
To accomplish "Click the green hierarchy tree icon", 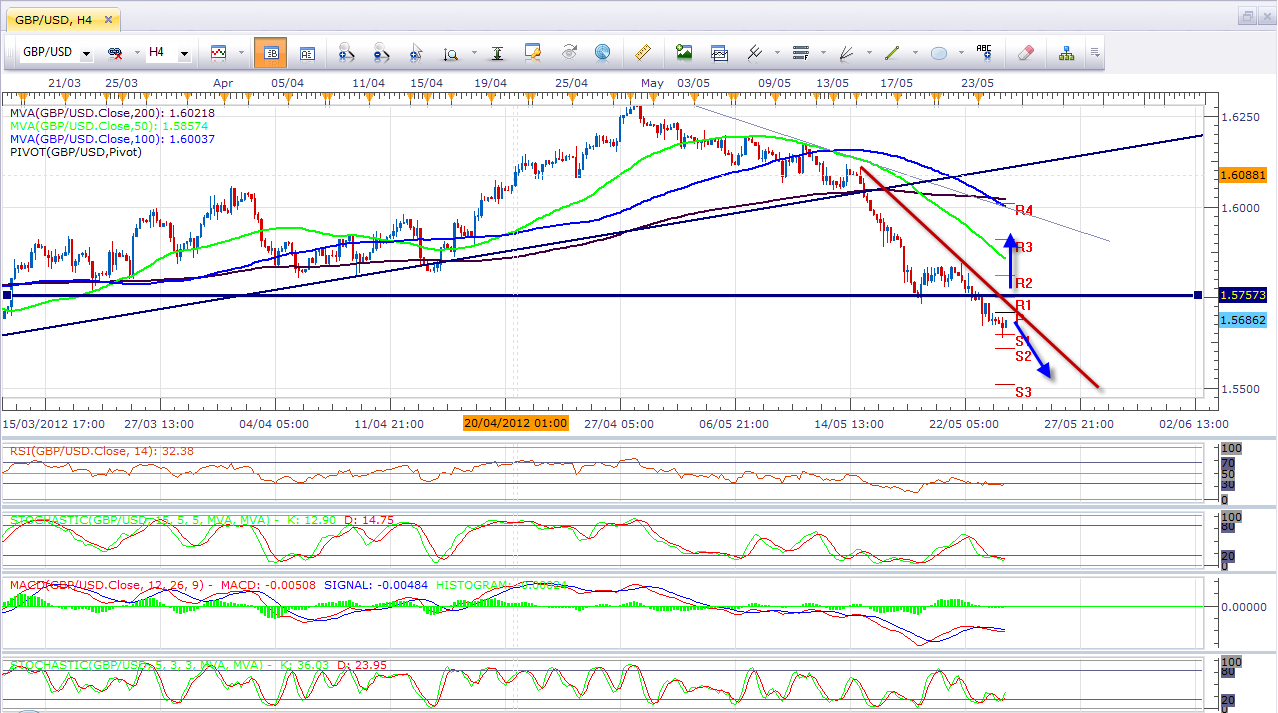I will [1066, 52].
